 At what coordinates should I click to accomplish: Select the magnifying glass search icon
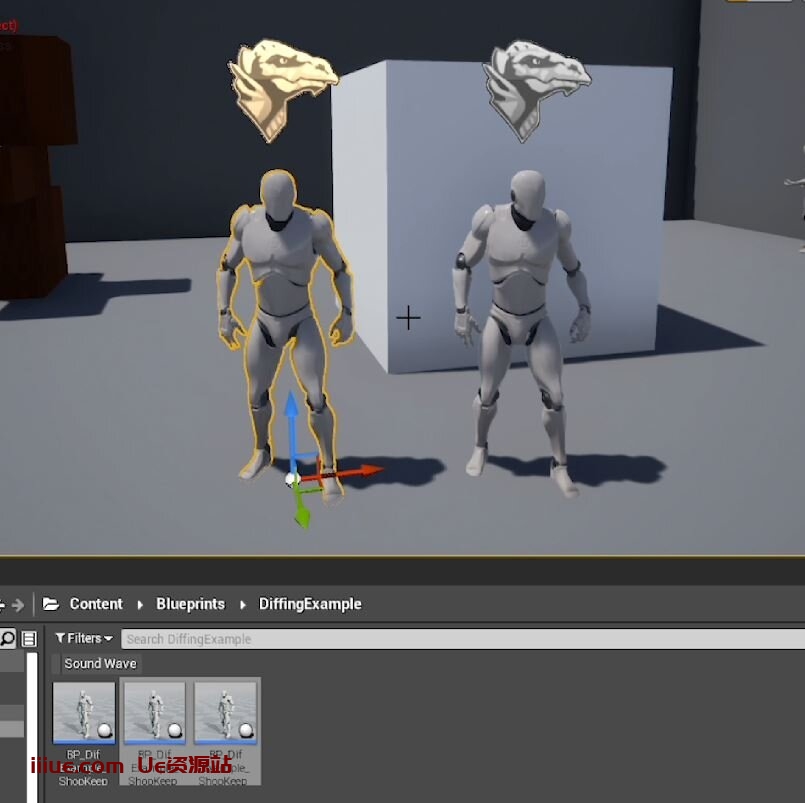[7, 637]
